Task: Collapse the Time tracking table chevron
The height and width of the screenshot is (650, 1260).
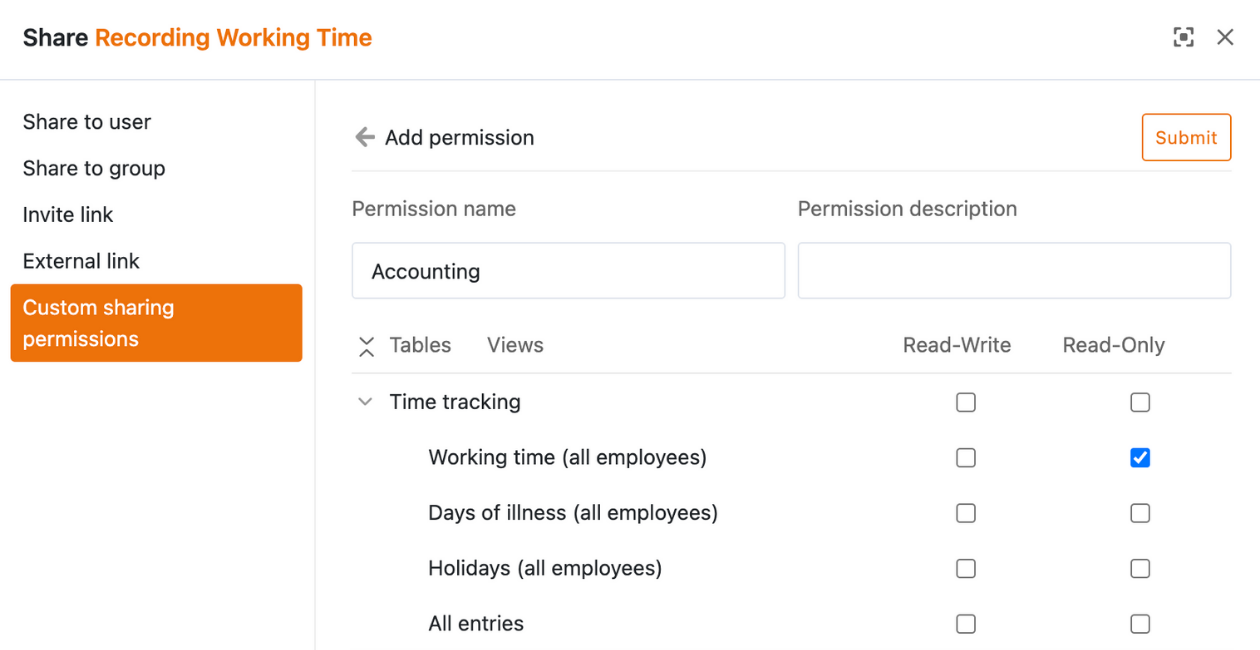Action: coord(365,402)
